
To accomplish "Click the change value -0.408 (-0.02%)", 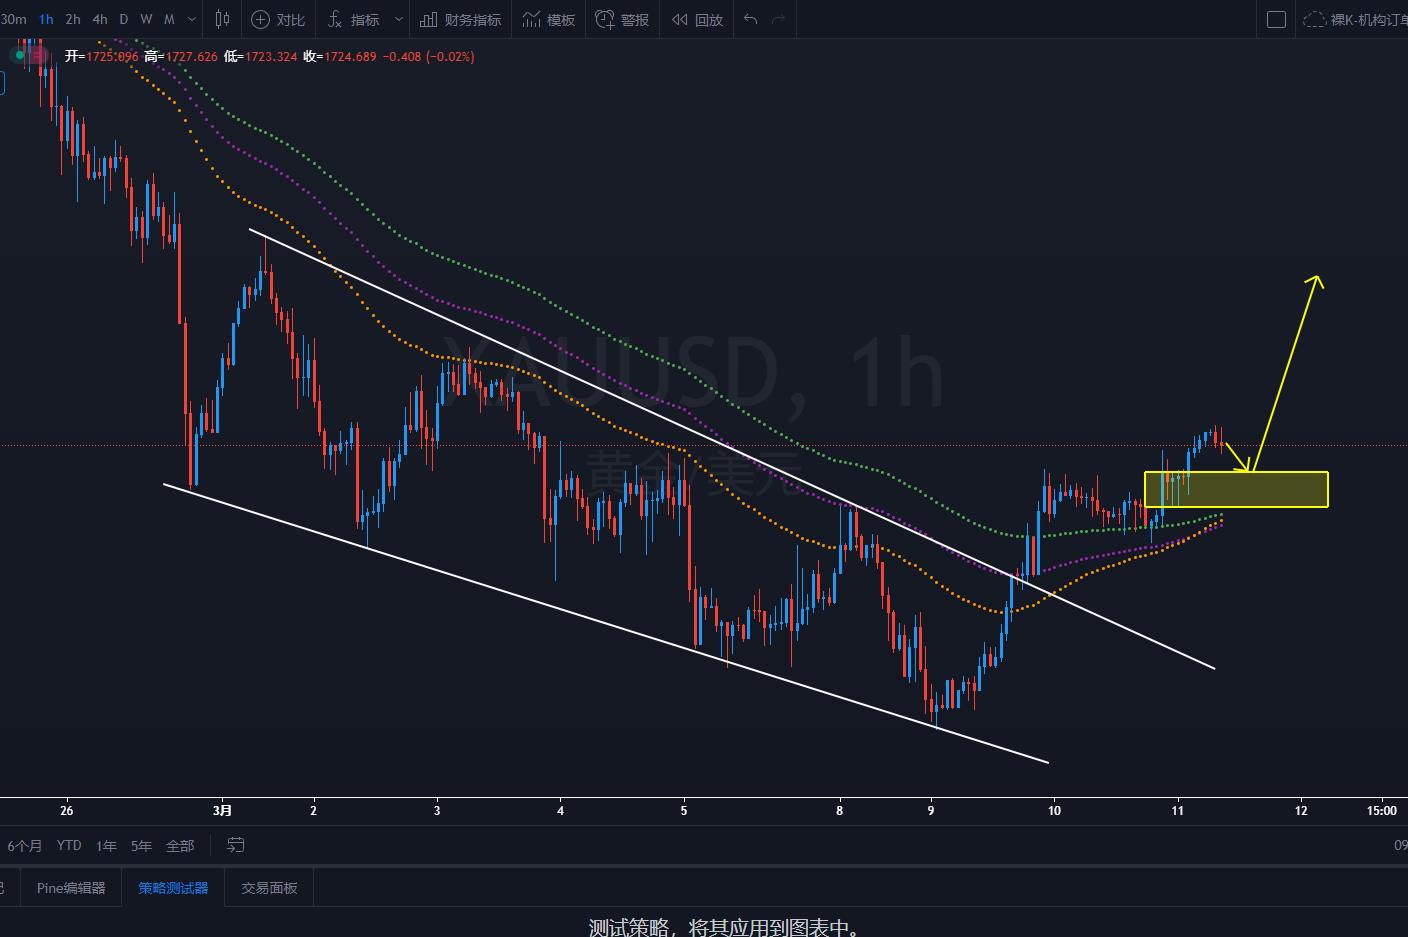I will click(428, 56).
